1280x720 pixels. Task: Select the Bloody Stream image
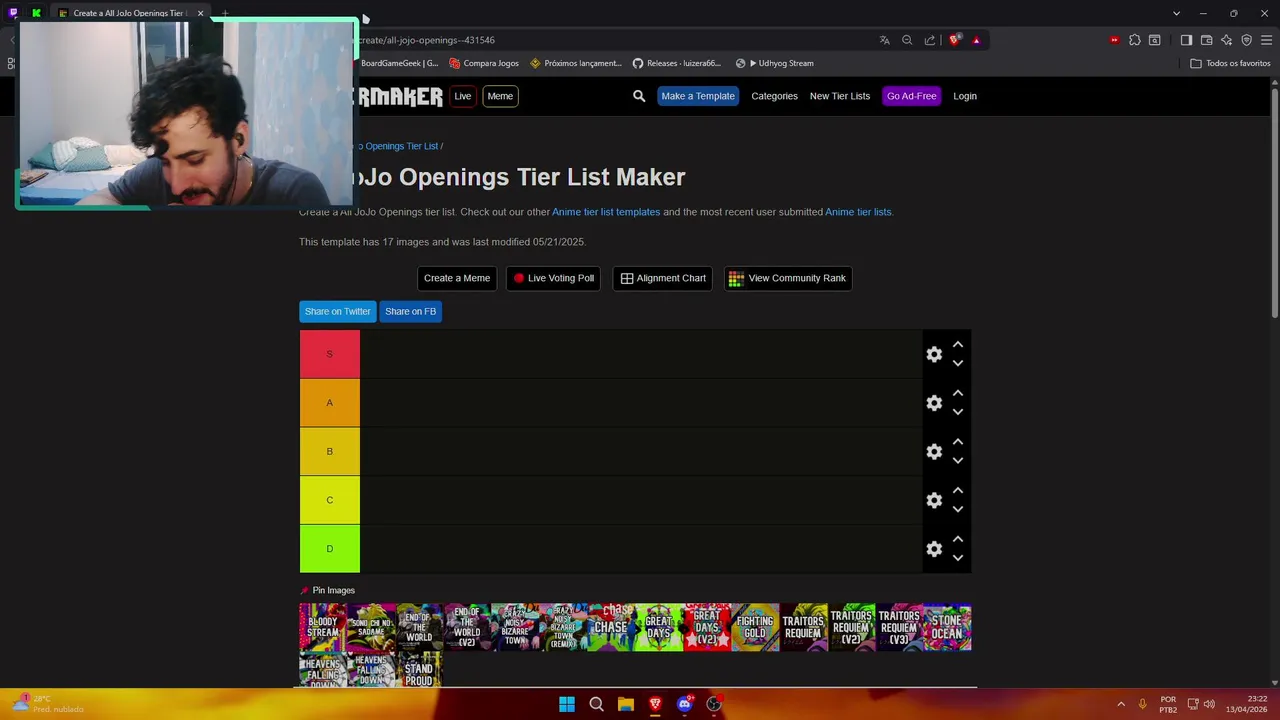(323, 627)
